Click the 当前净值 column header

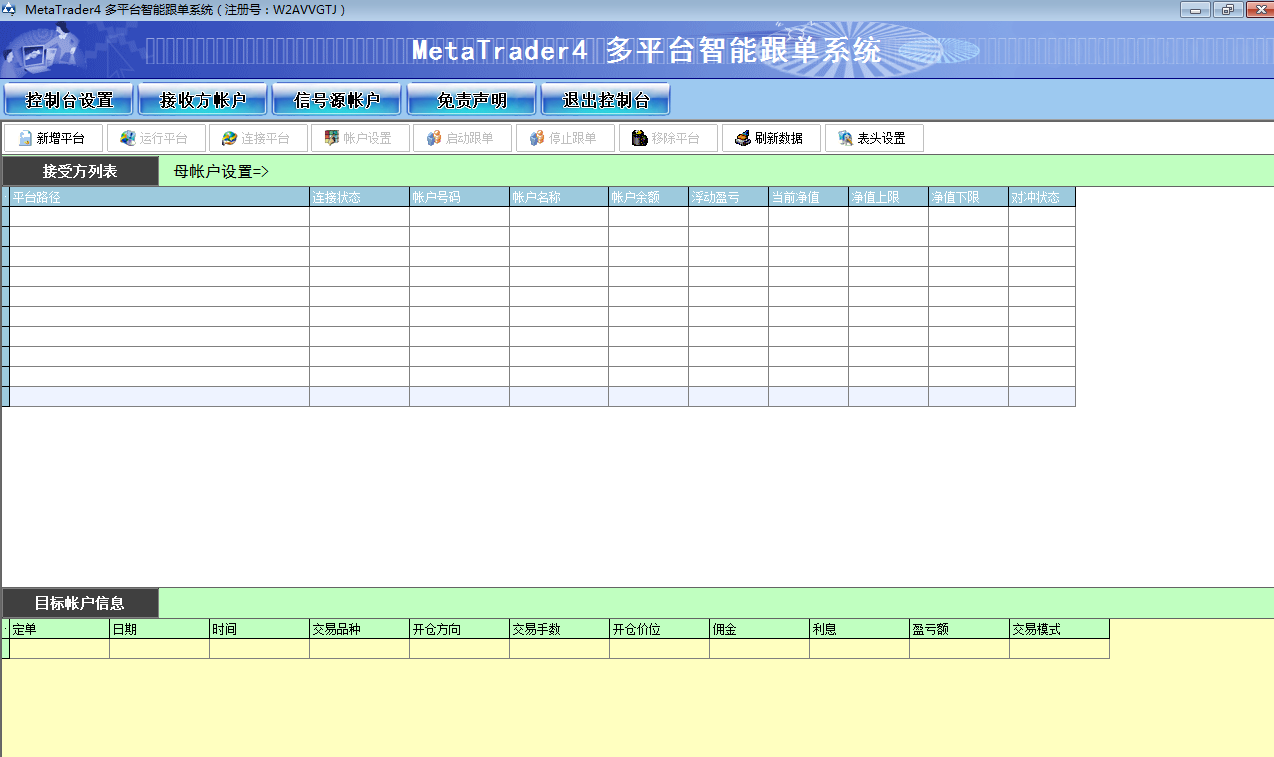809,197
